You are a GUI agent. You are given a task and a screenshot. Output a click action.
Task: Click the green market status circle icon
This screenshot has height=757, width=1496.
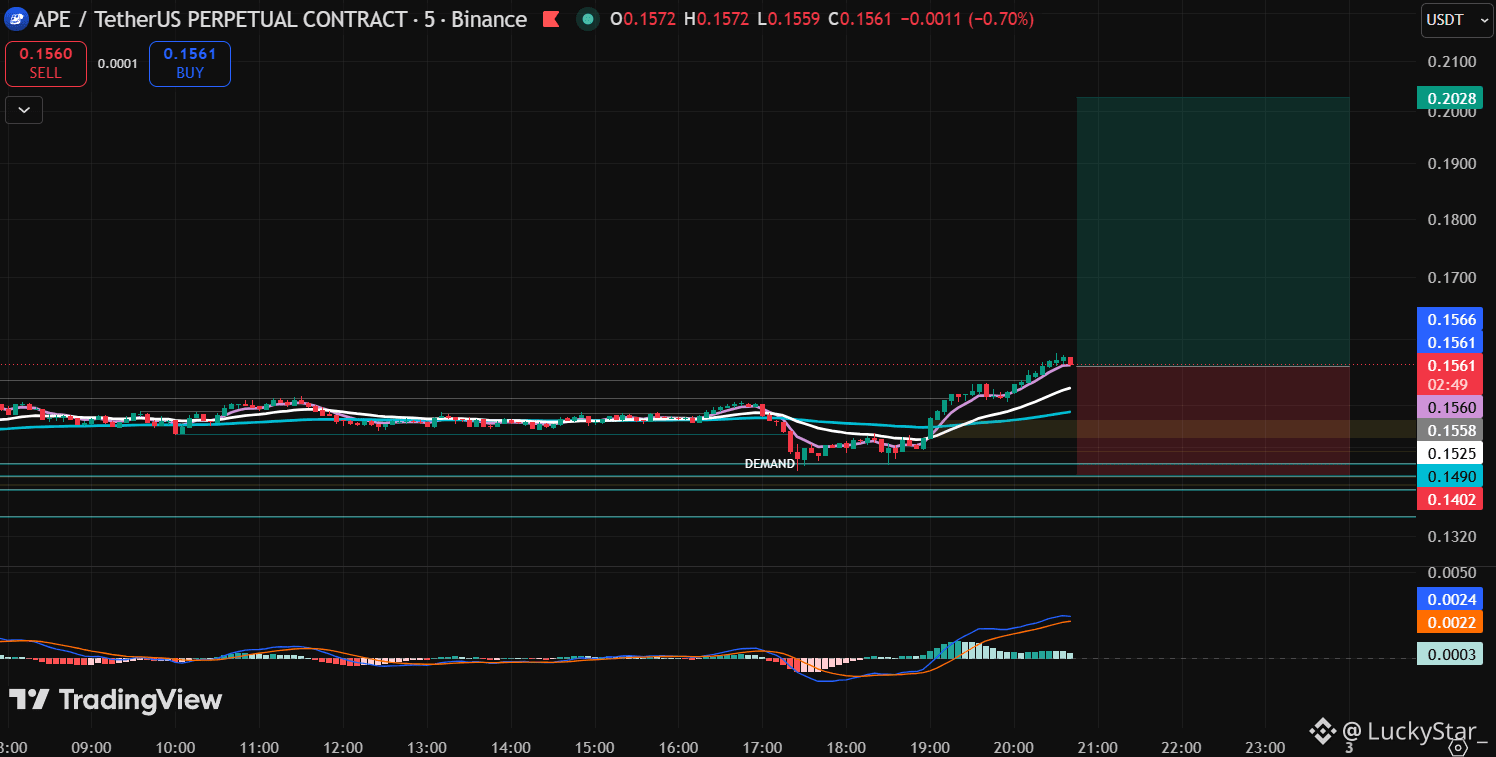[588, 19]
